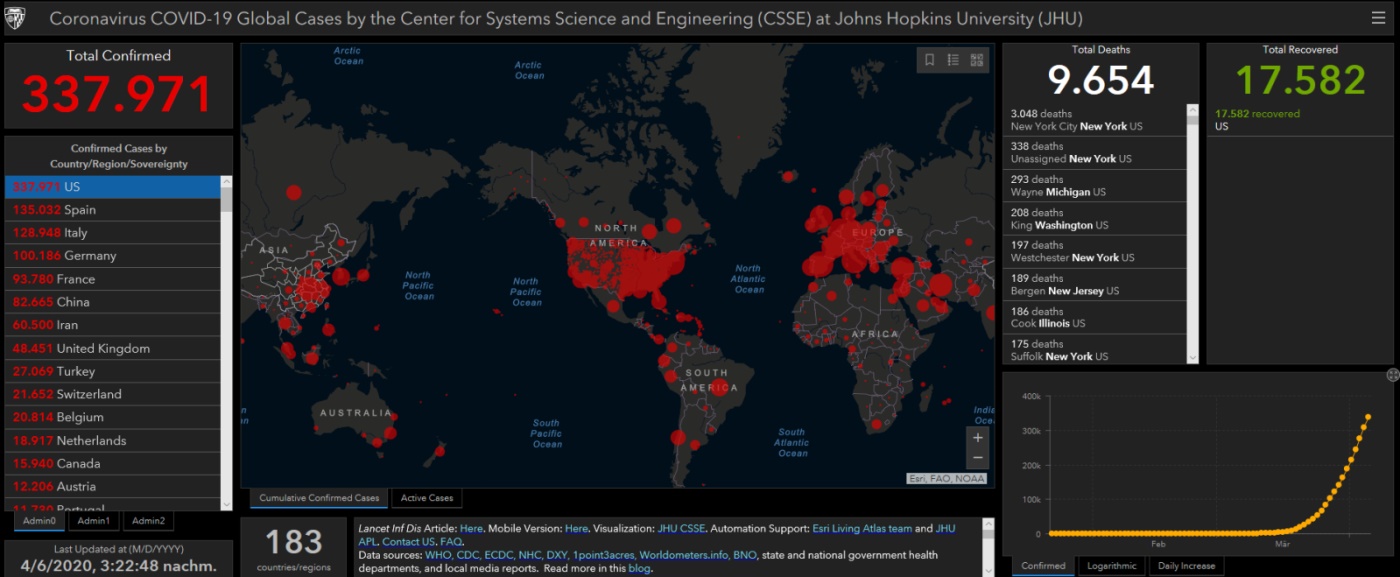This screenshot has height=577, width=1400.
Task: Select Cook Illinois deaths row
Action: pos(1095,317)
